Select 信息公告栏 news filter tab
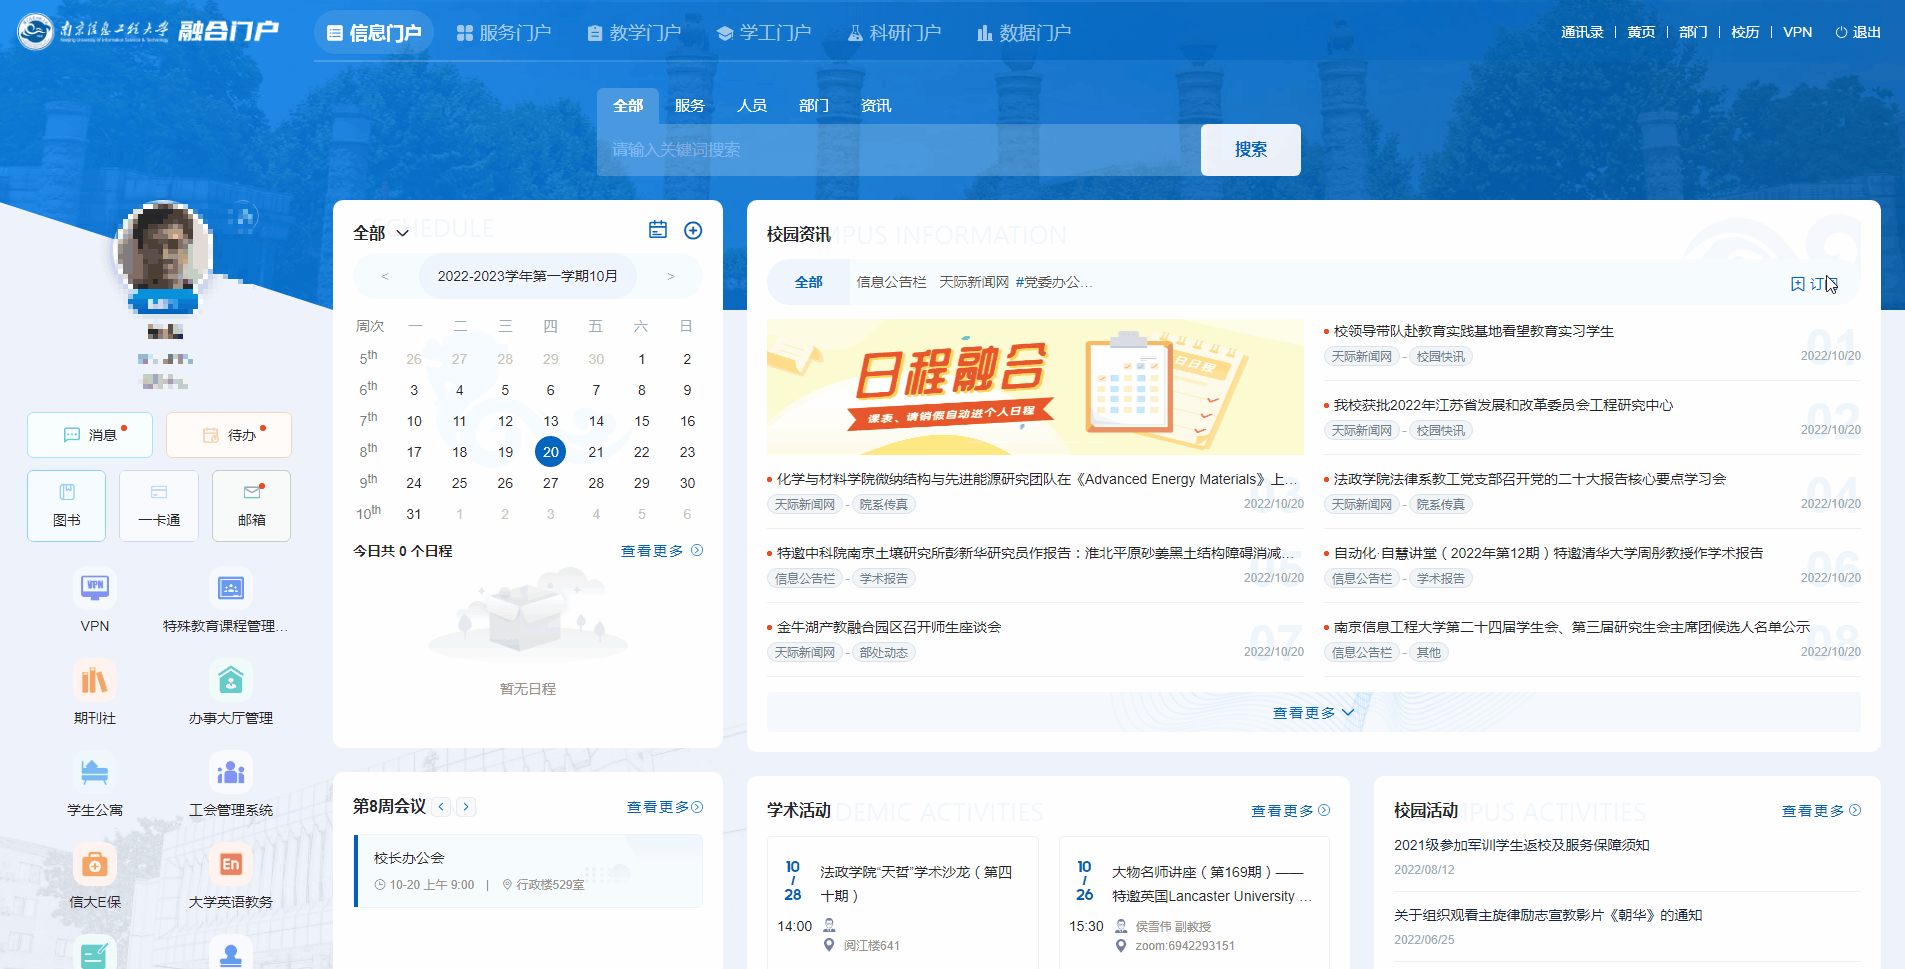 pos(891,283)
